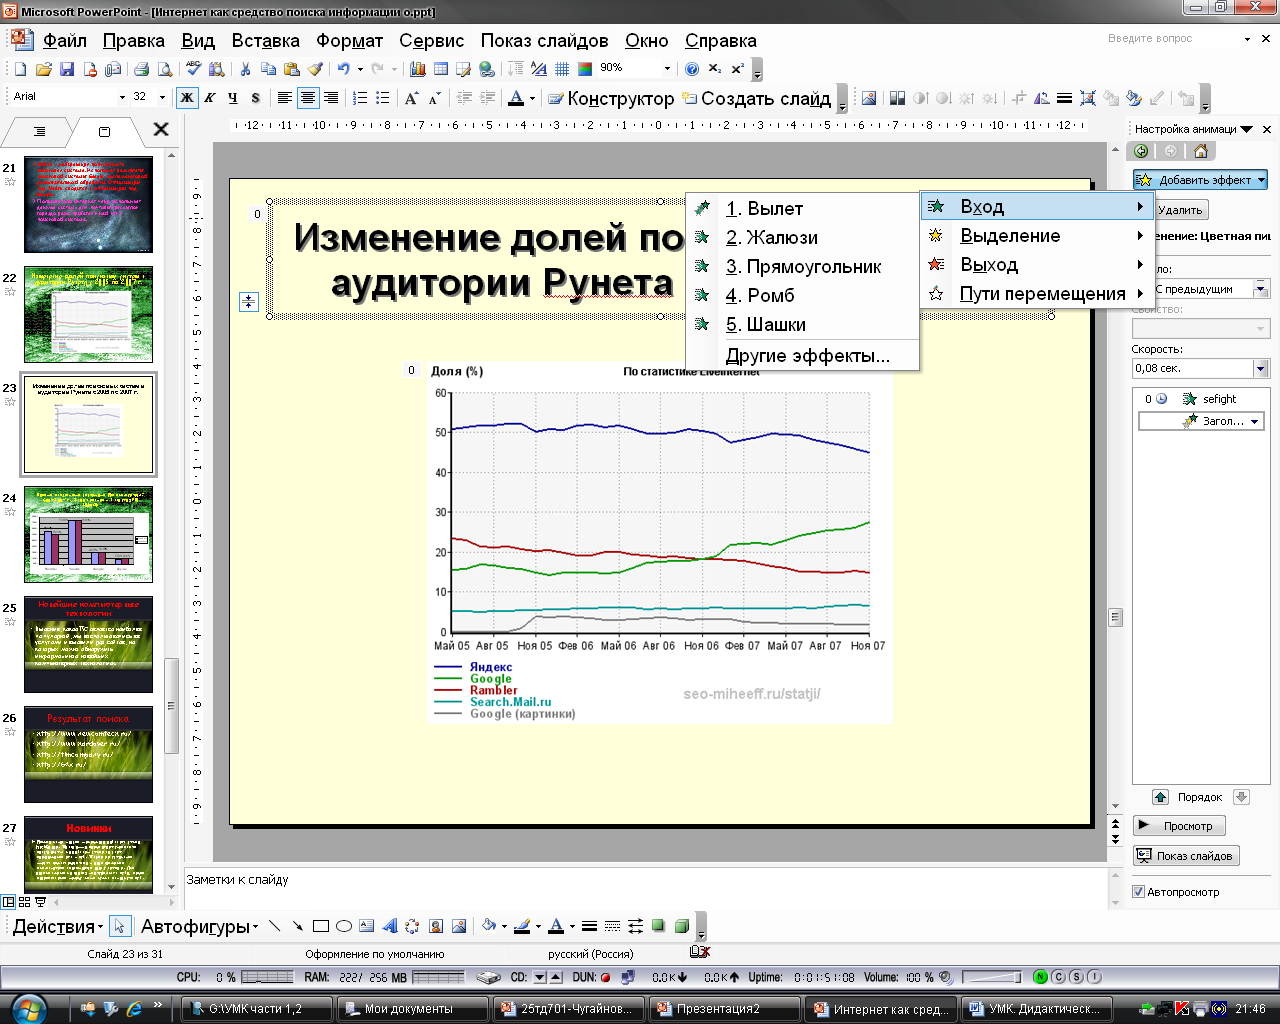Apply subscript formatting
1280x1024 pixels.
pos(715,69)
